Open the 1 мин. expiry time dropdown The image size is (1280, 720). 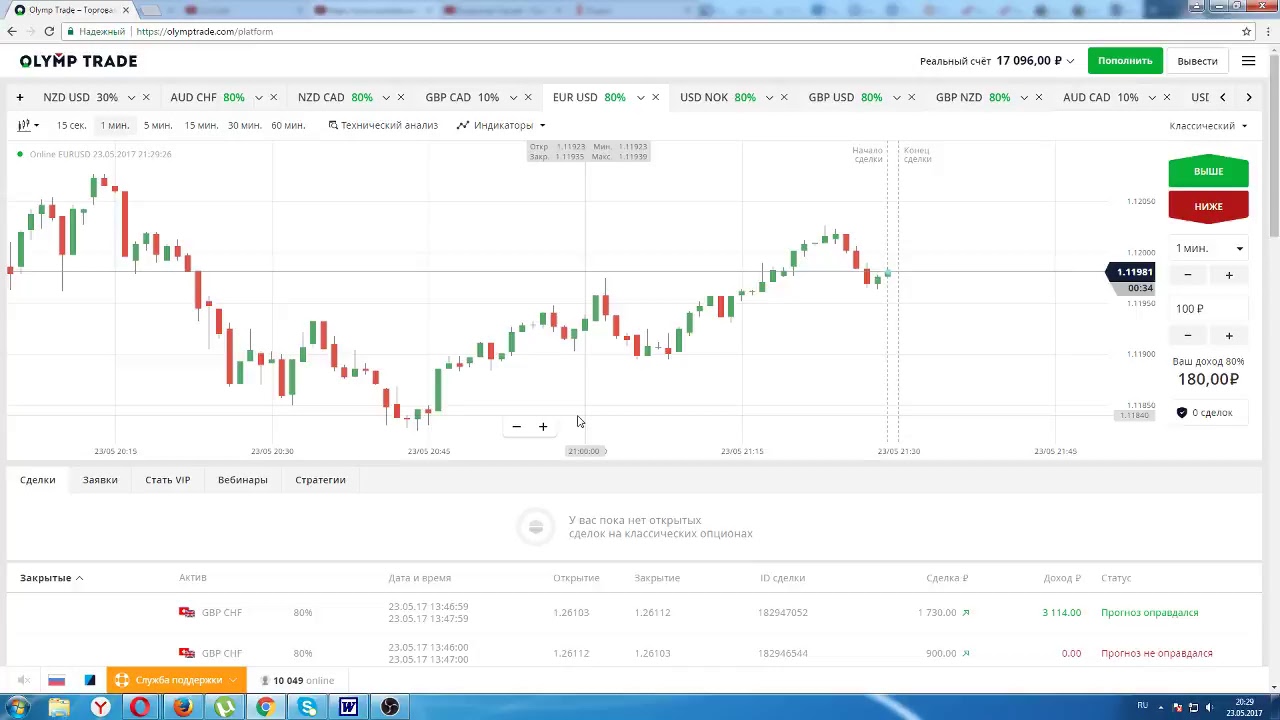(1209, 248)
